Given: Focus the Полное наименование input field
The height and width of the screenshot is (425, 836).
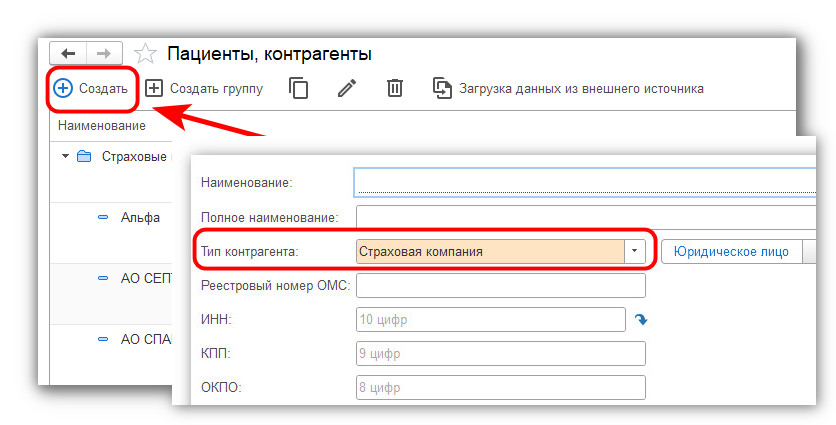Looking at the screenshot, I should tap(586, 218).
